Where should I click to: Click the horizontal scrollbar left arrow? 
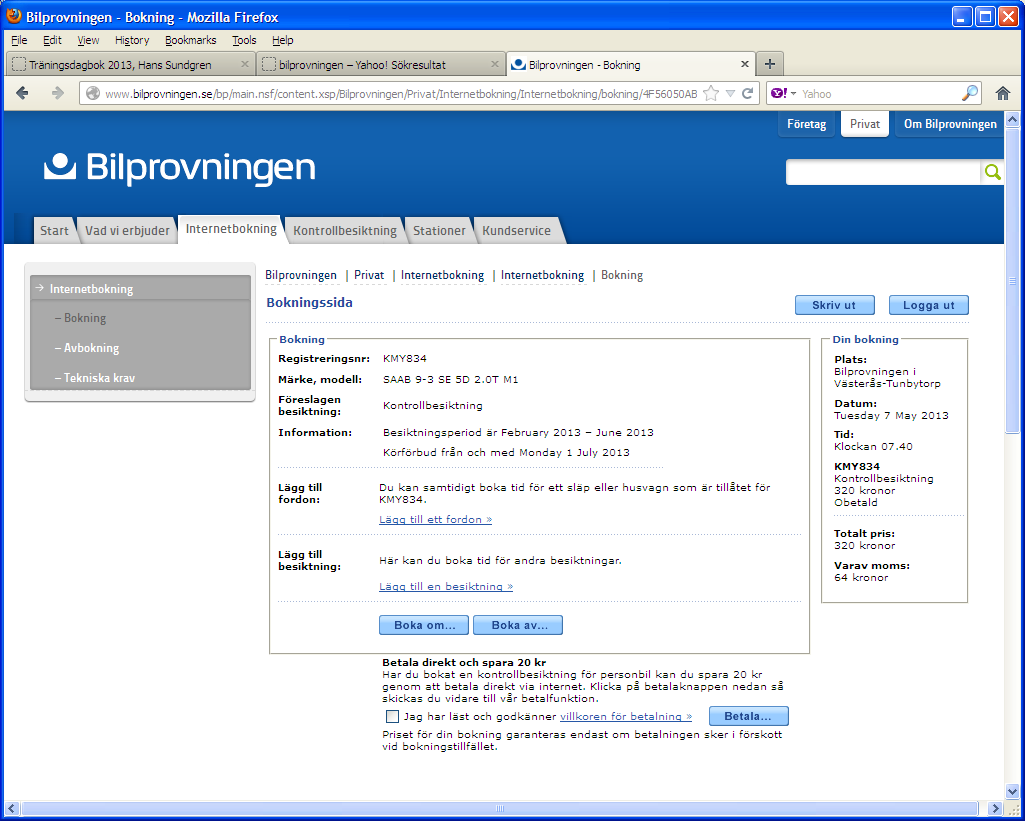[x=12, y=809]
